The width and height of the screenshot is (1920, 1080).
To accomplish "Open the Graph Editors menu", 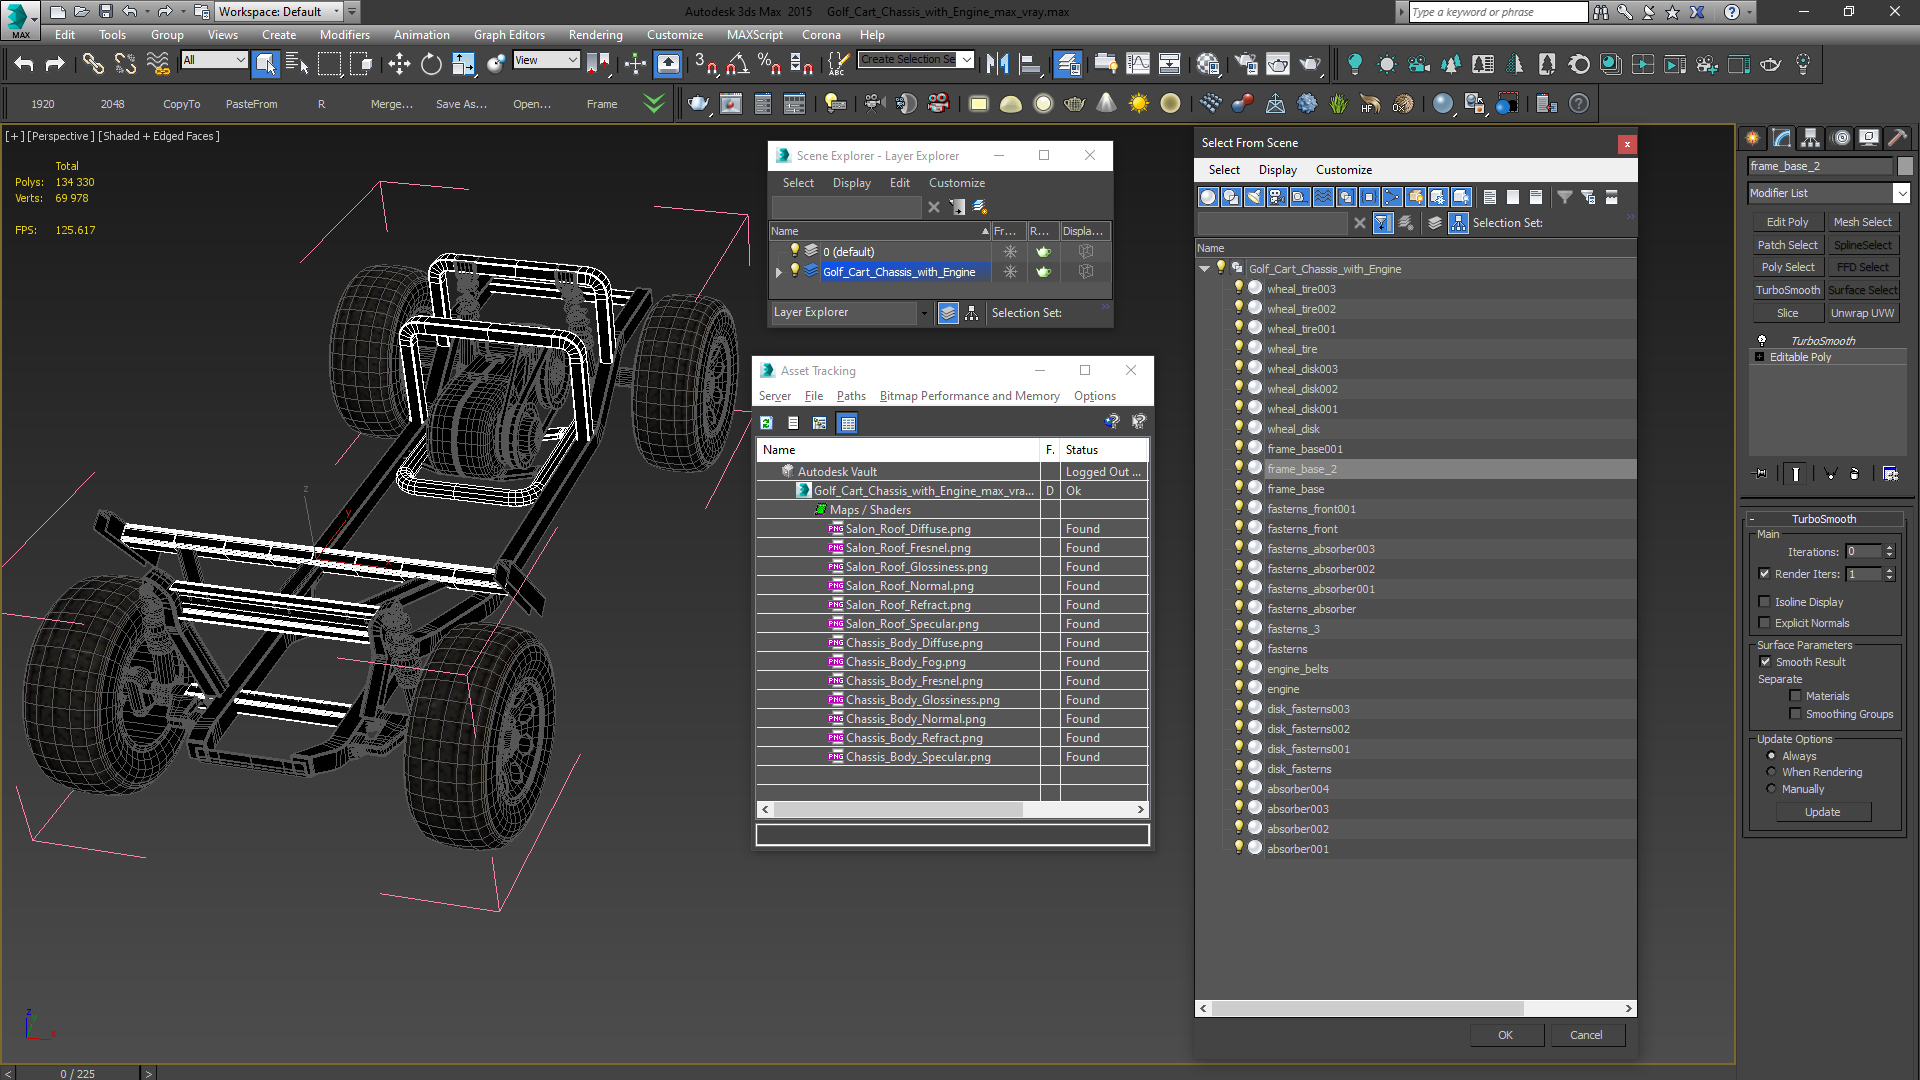I will pyautogui.click(x=509, y=35).
